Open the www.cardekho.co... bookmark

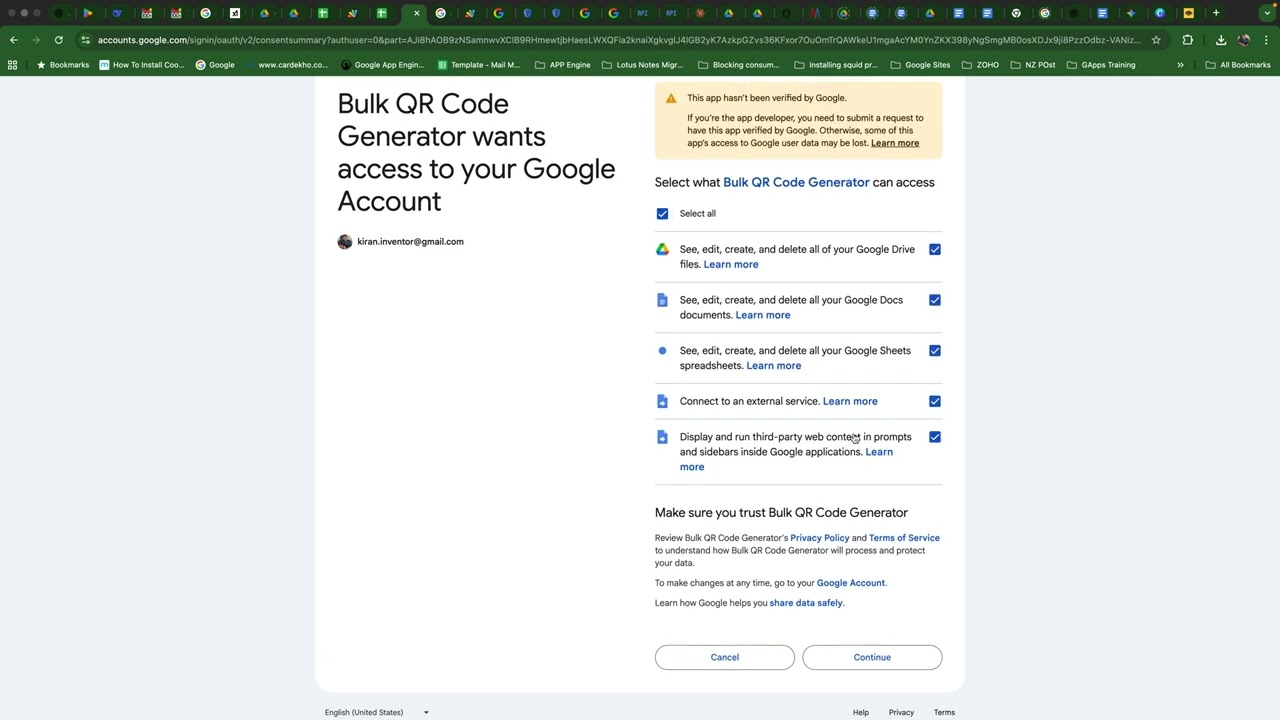[286, 65]
